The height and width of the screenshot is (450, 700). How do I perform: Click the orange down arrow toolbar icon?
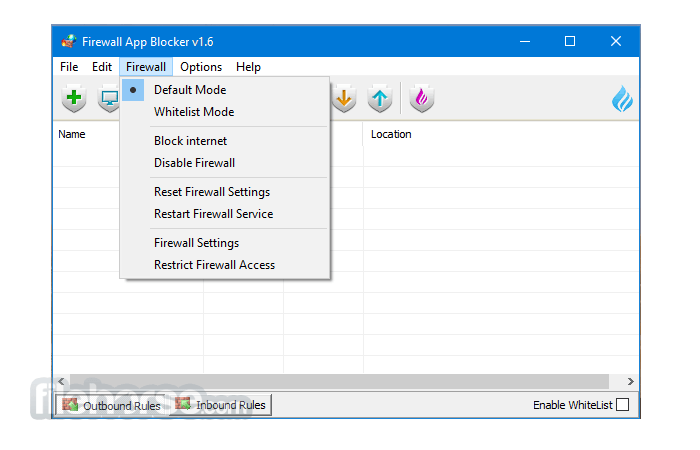(344, 98)
